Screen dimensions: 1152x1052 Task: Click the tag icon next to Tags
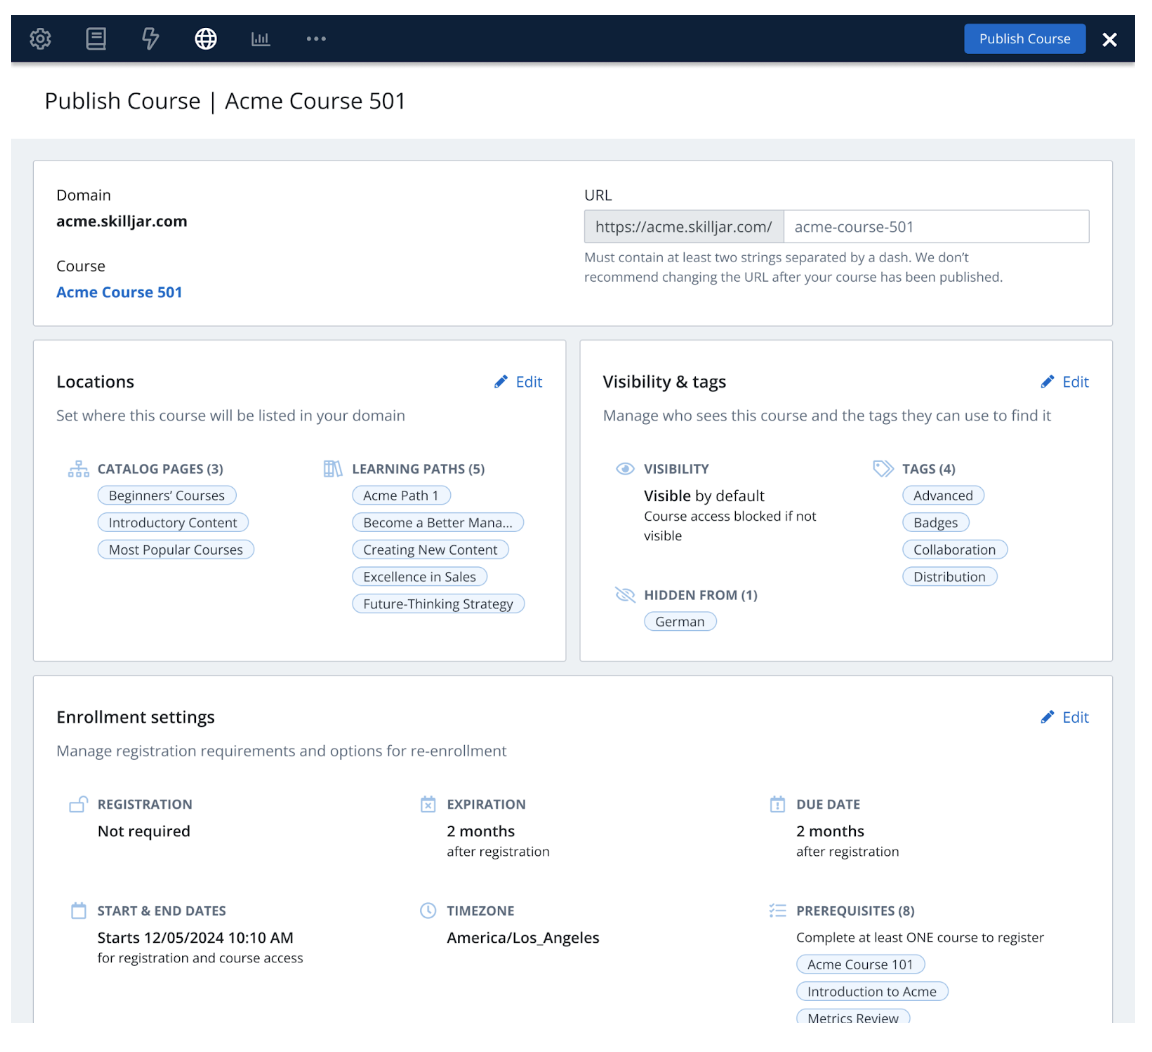click(883, 469)
